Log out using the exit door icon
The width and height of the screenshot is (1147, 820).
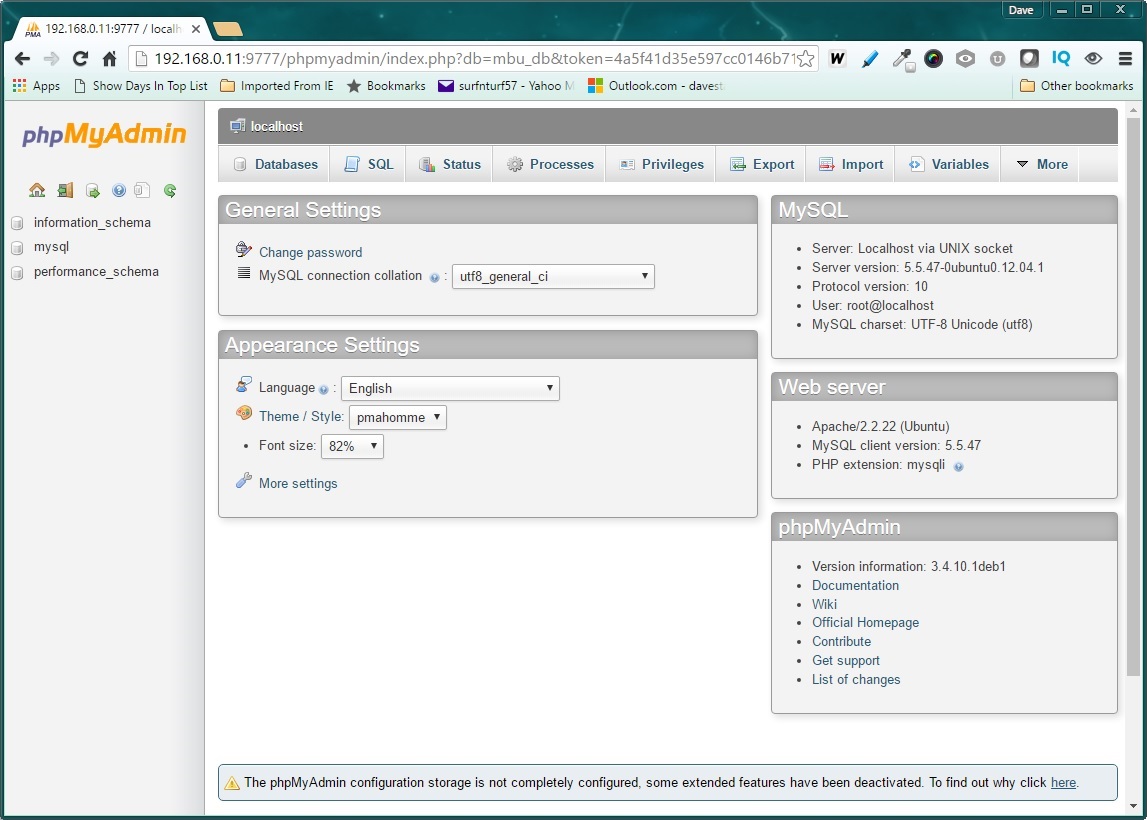click(x=65, y=191)
